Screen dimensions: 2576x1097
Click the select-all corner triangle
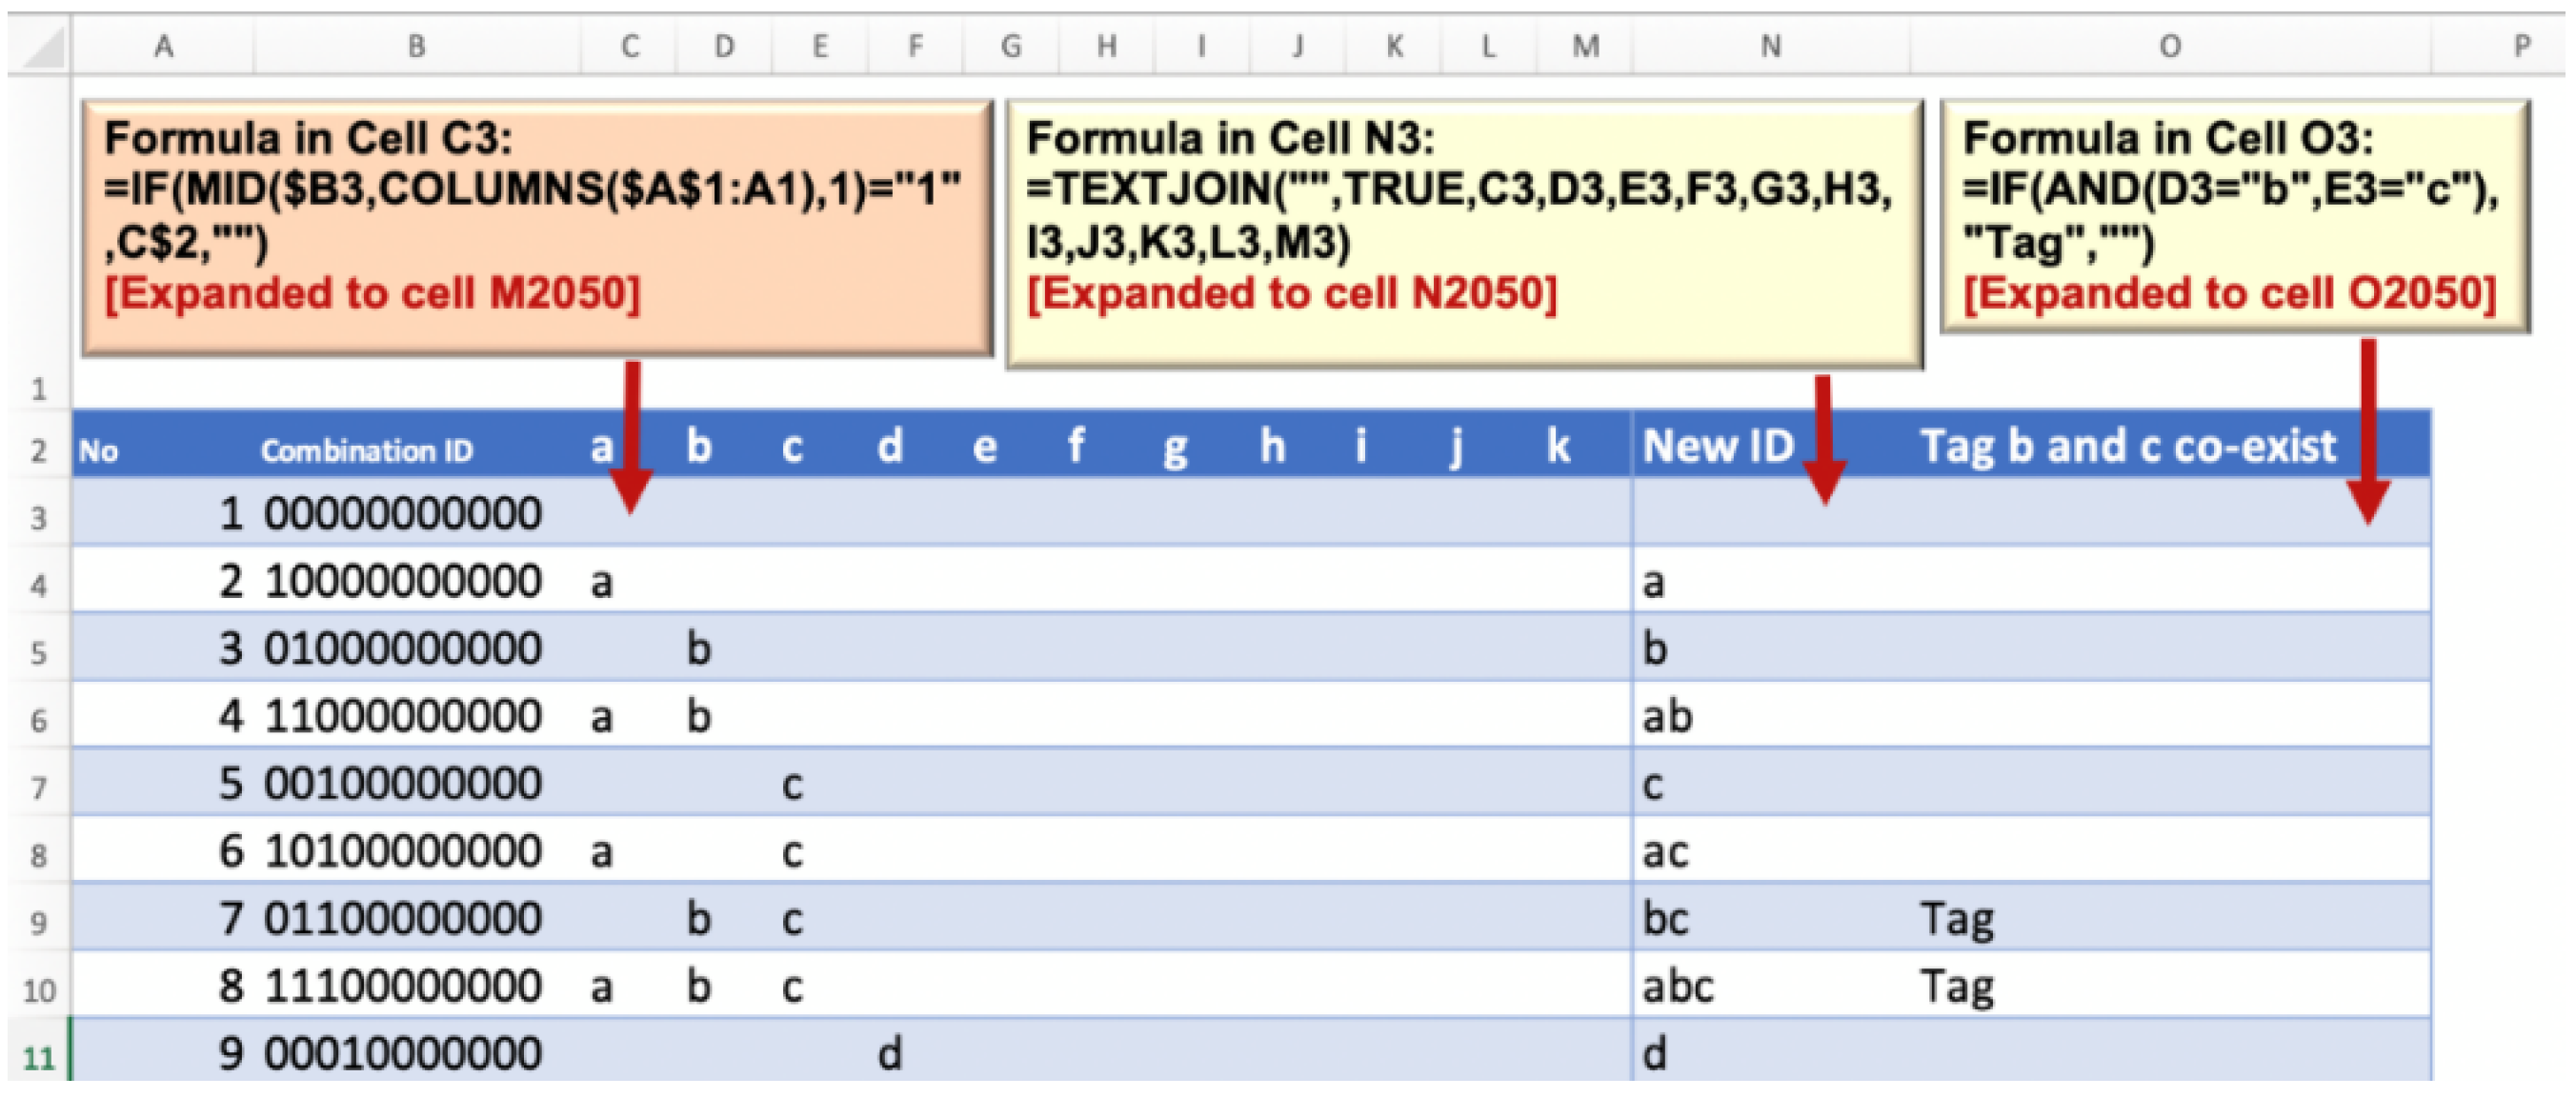coord(44,48)
